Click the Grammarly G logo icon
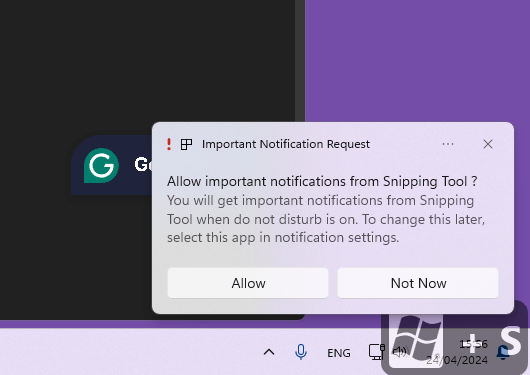The width and height of the screenshot is (530, 375). point(101,165)
